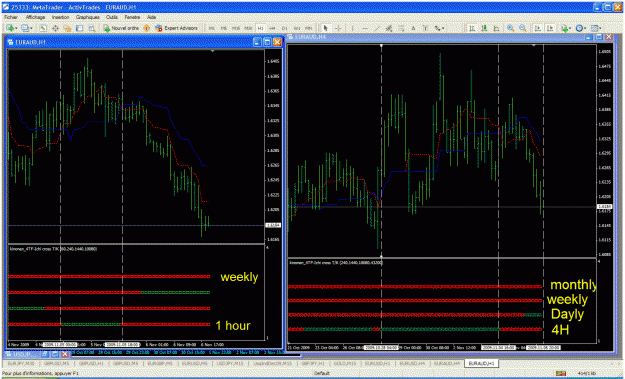Switch to the M1 timeframe button
Image resolution: width=625 pixels, height=379 pixels.
click(212, 28)
